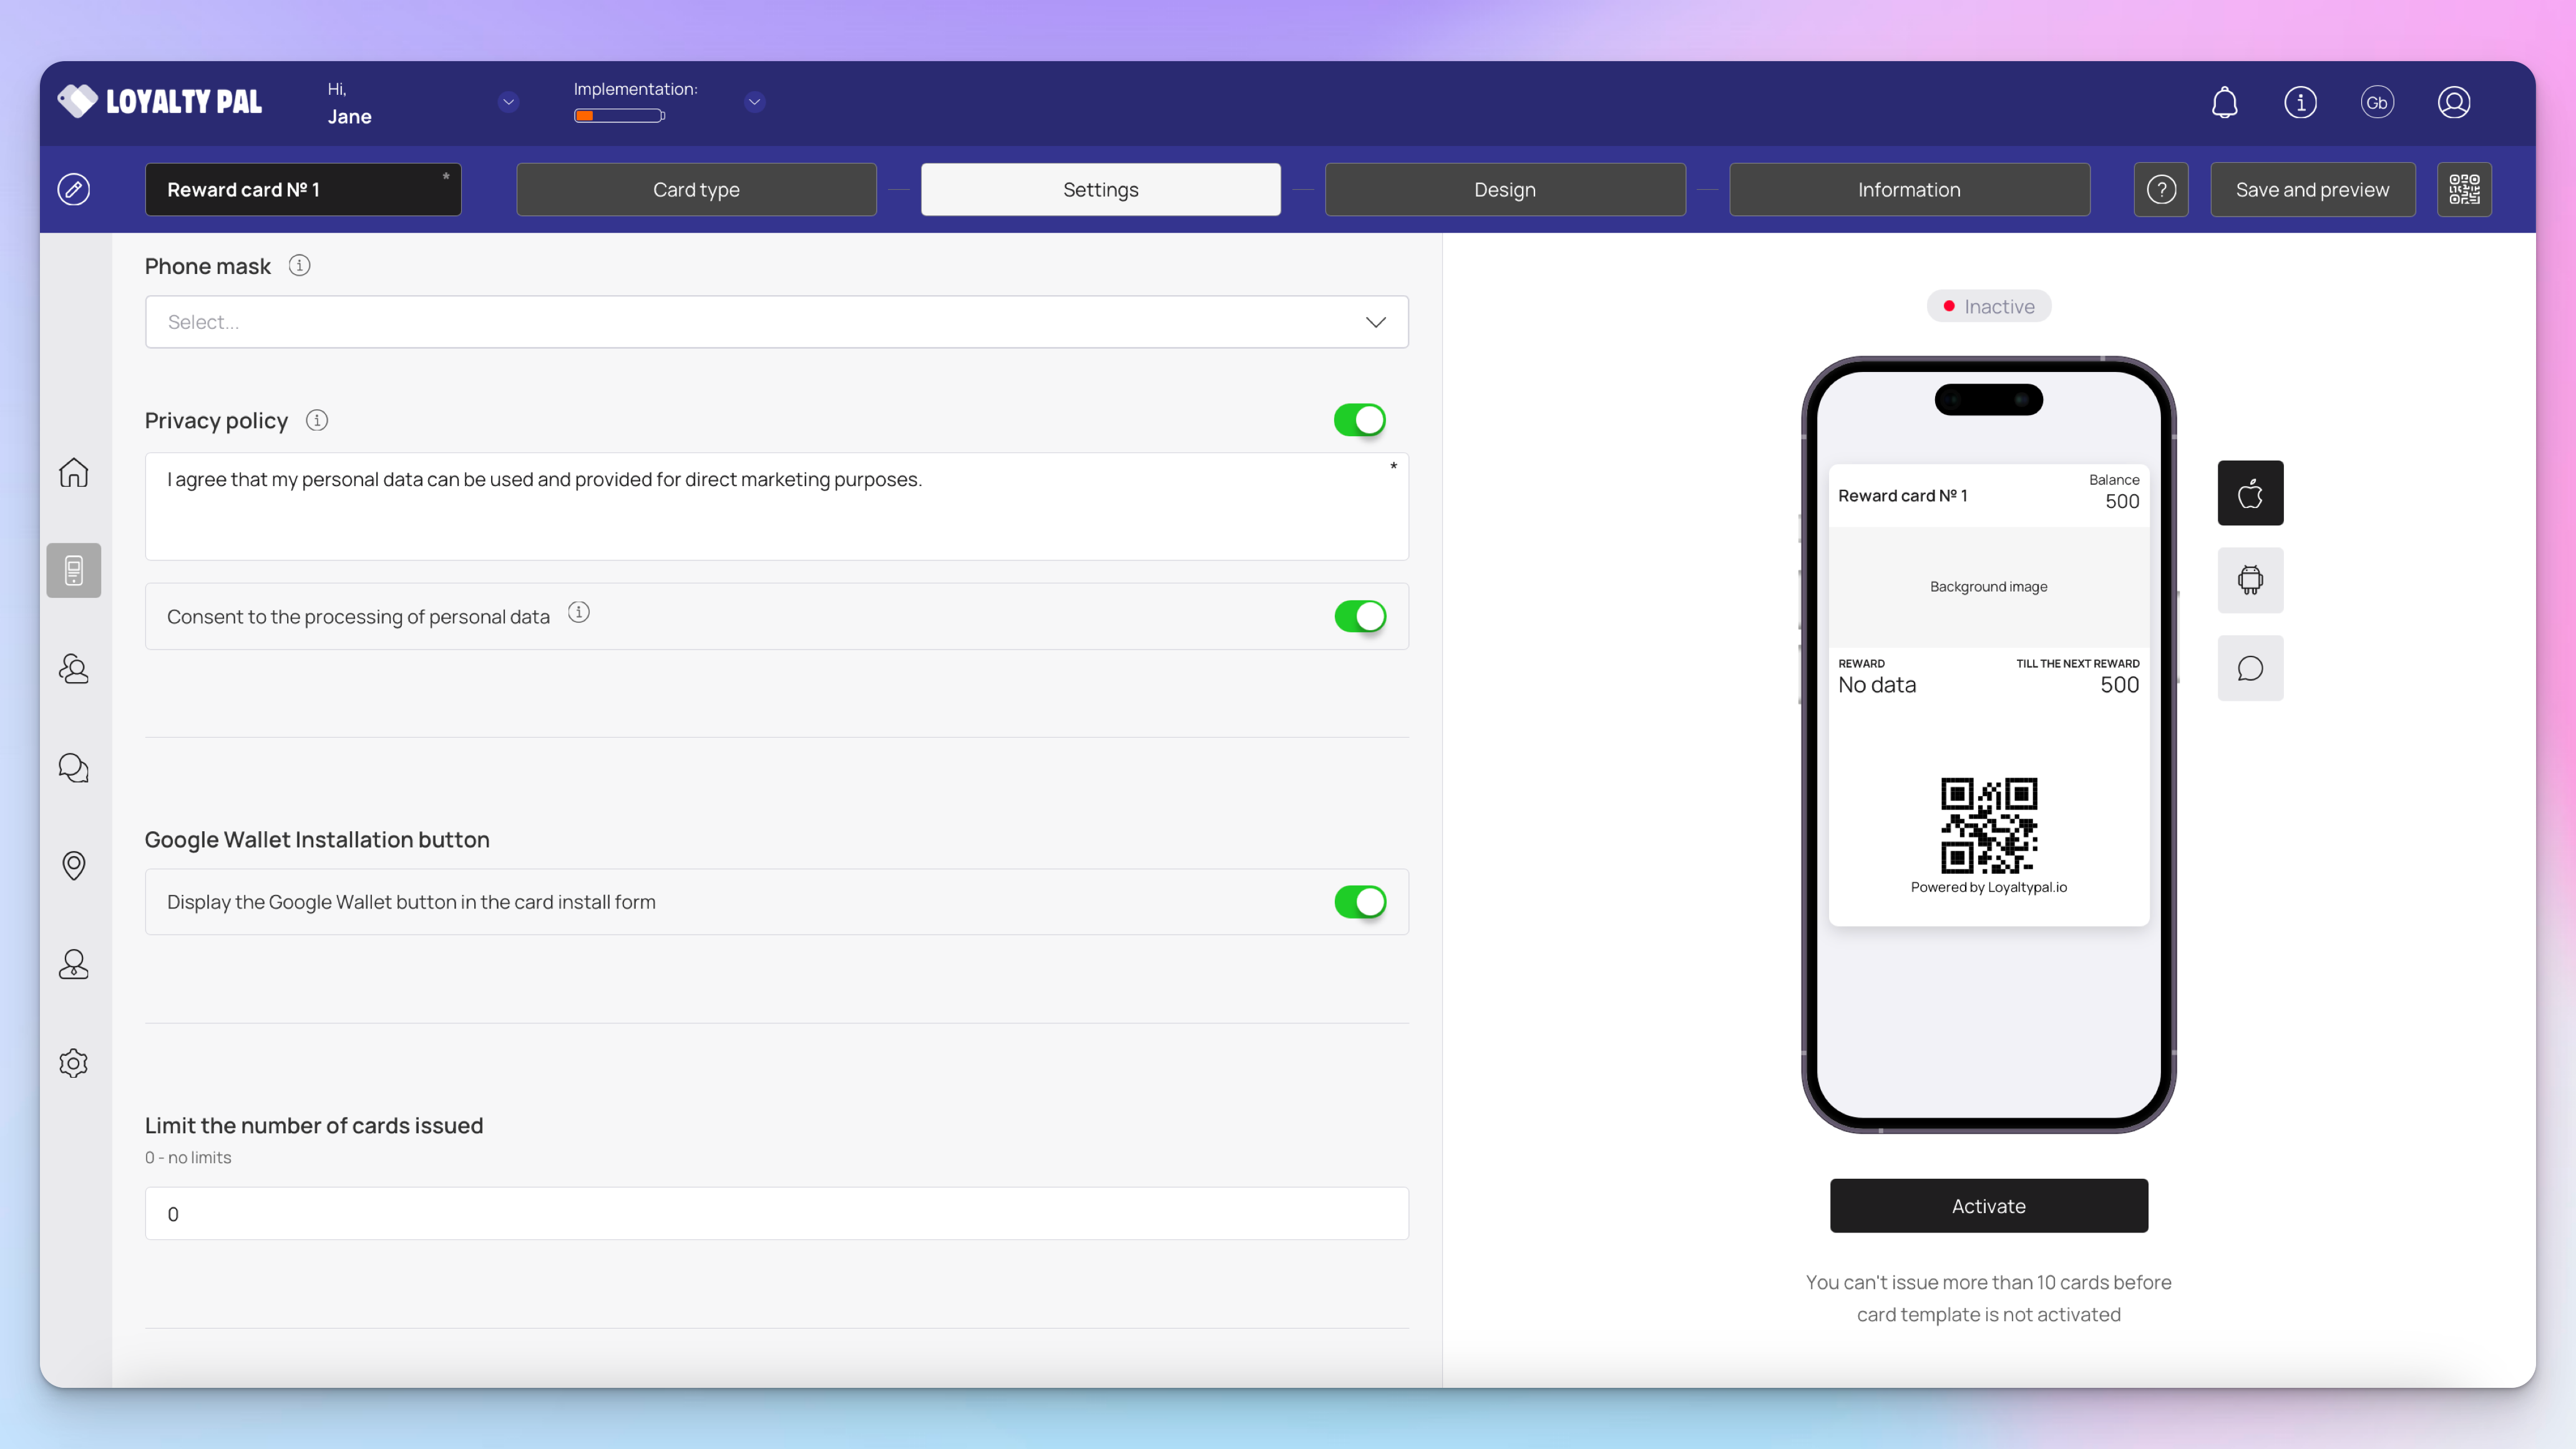Click the help question mark icon
The image size is (2576, 1449).
pyautogui.click(x=2161, y=189)
